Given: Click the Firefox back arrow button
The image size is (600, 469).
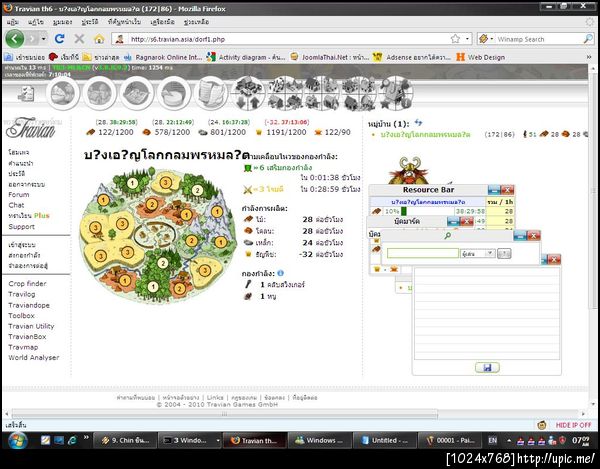Looking at the screenshot, I should click(x=15, y=39).
